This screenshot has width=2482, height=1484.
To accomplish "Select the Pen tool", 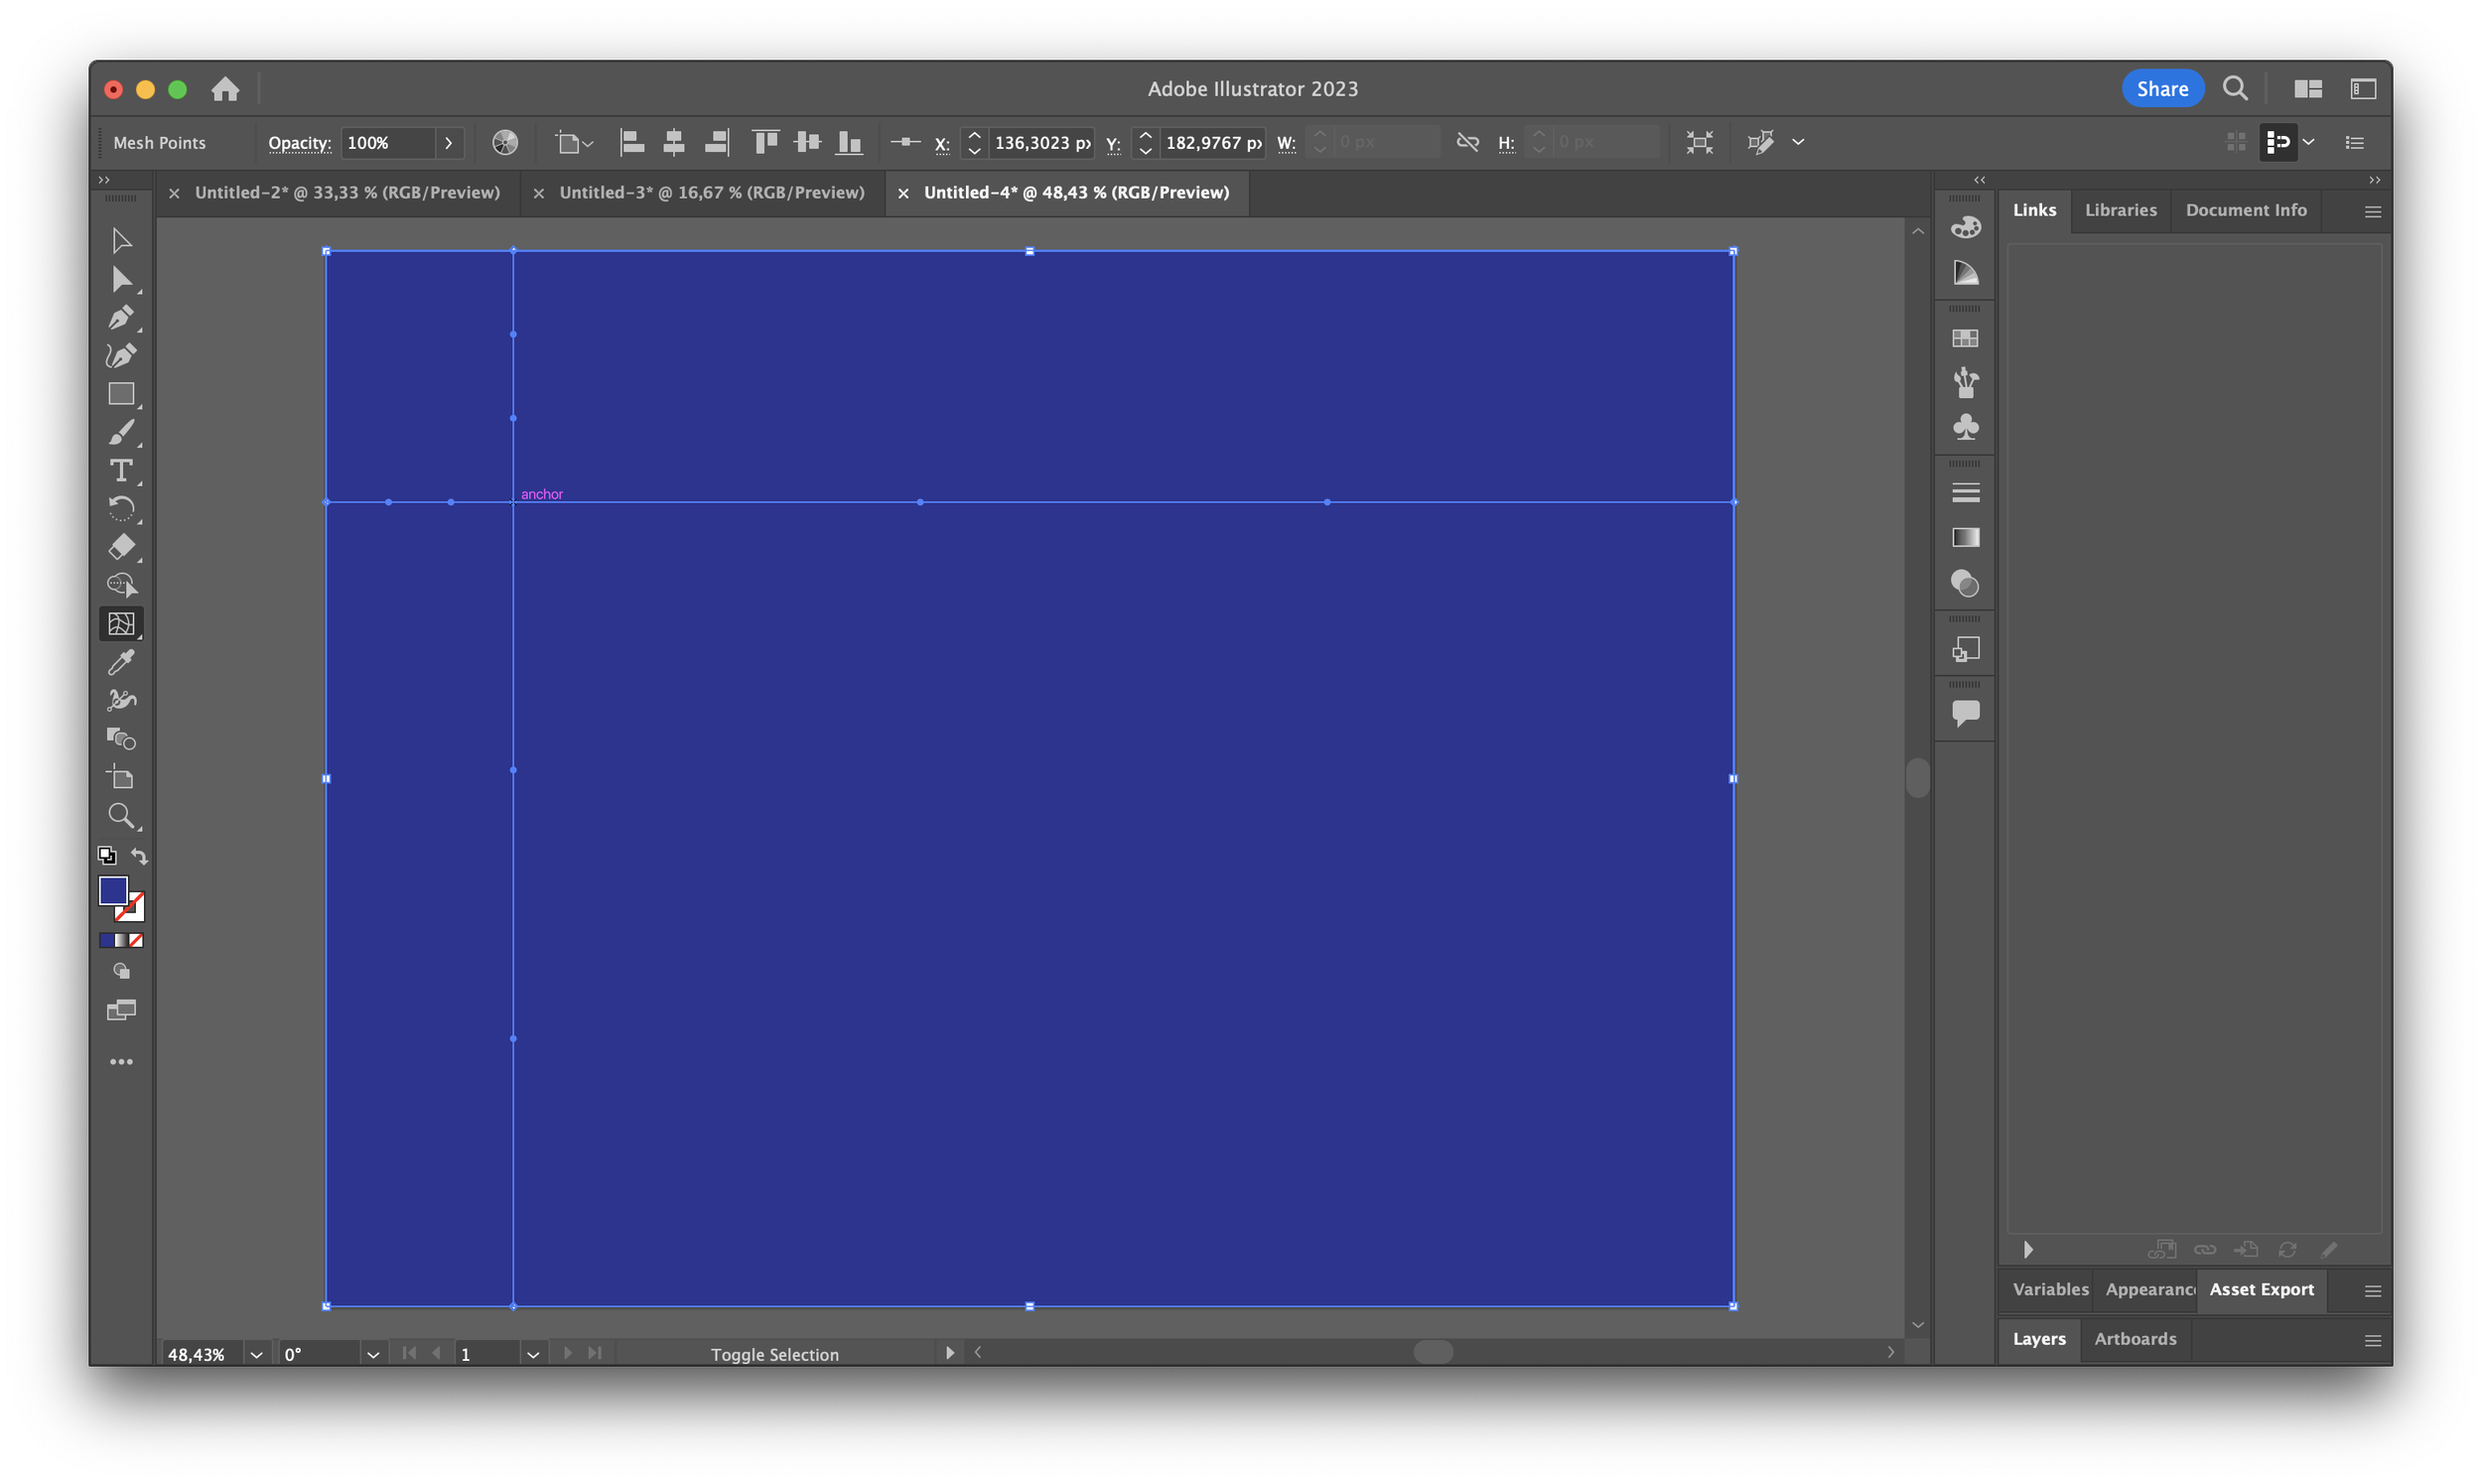I will pyautogui.click(x=121, y=317).
